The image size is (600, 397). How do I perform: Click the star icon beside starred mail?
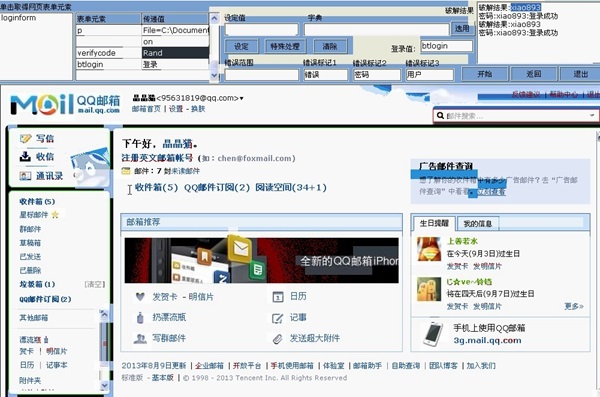pyautogui.click(x=55, y=215)
